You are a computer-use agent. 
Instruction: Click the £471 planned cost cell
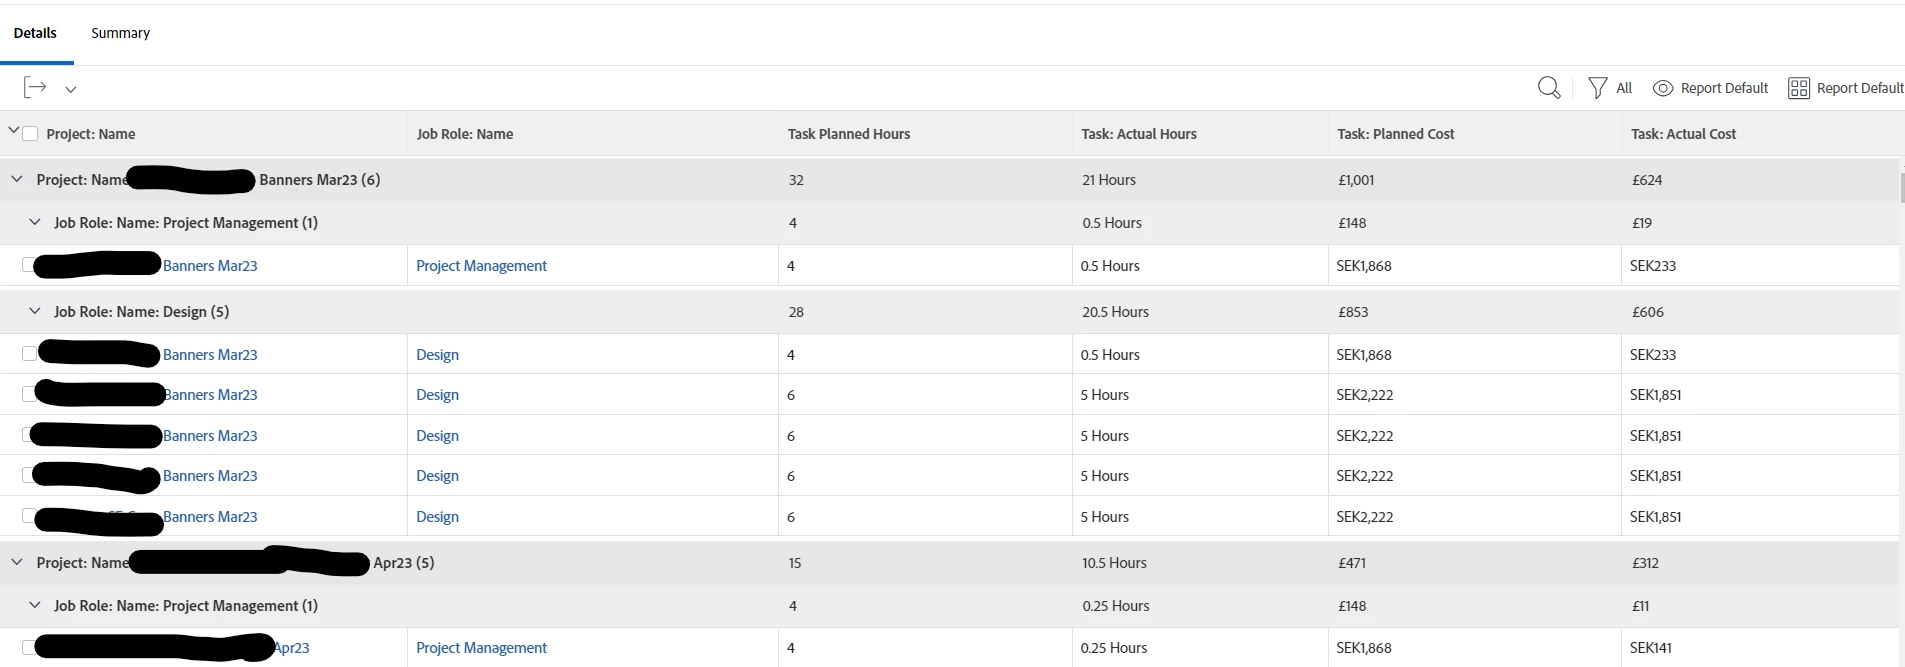[1352, 563]
